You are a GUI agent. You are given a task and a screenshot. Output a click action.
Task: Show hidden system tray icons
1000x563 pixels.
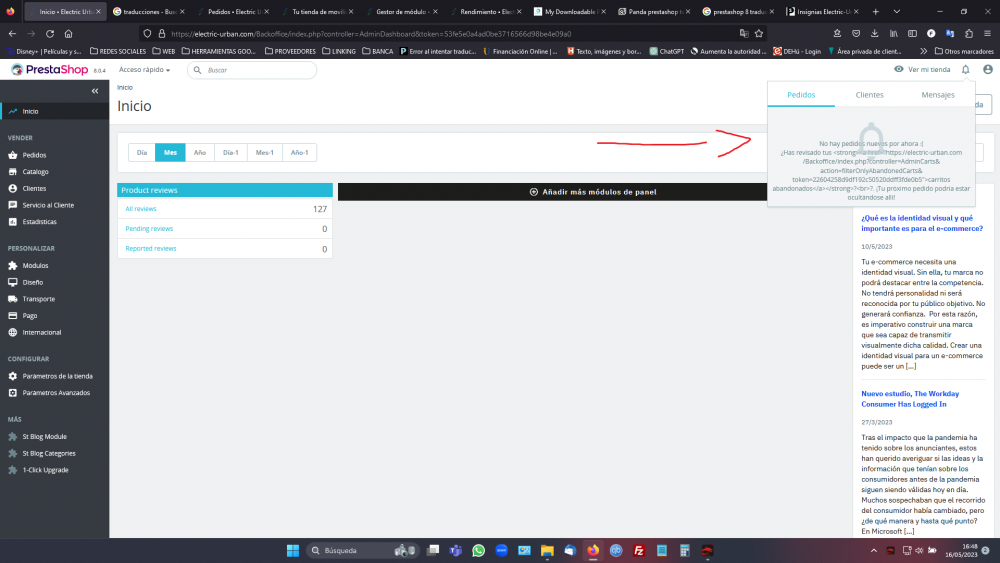click(874, 550)
